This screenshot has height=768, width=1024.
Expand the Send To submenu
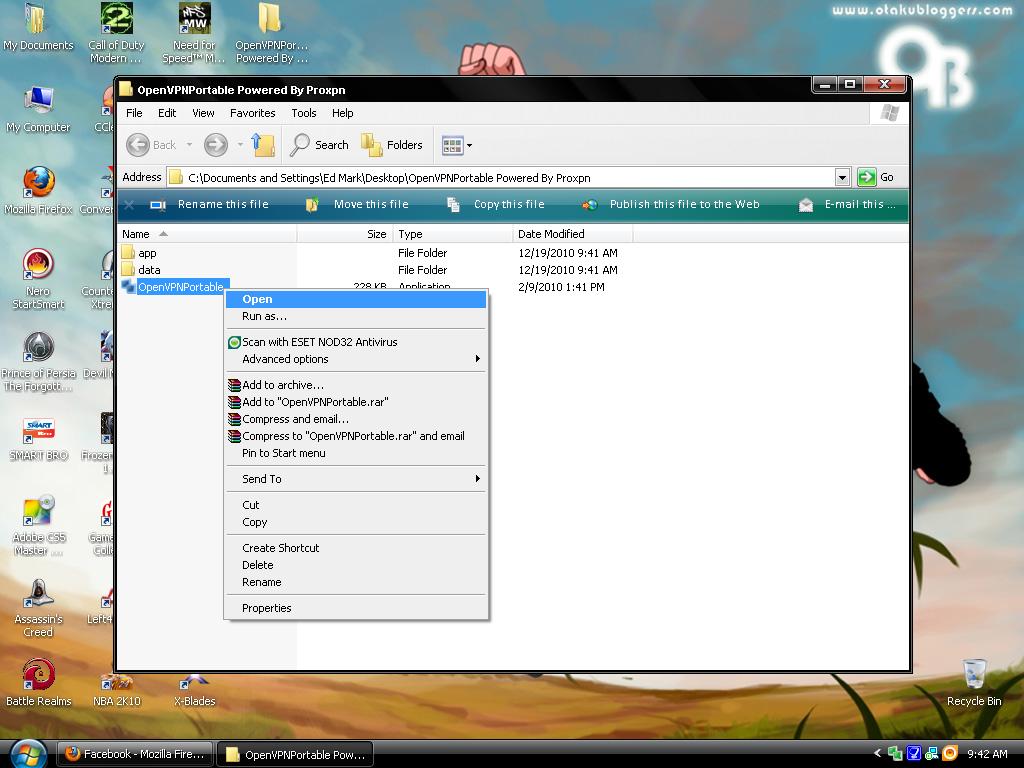[356, 479]
